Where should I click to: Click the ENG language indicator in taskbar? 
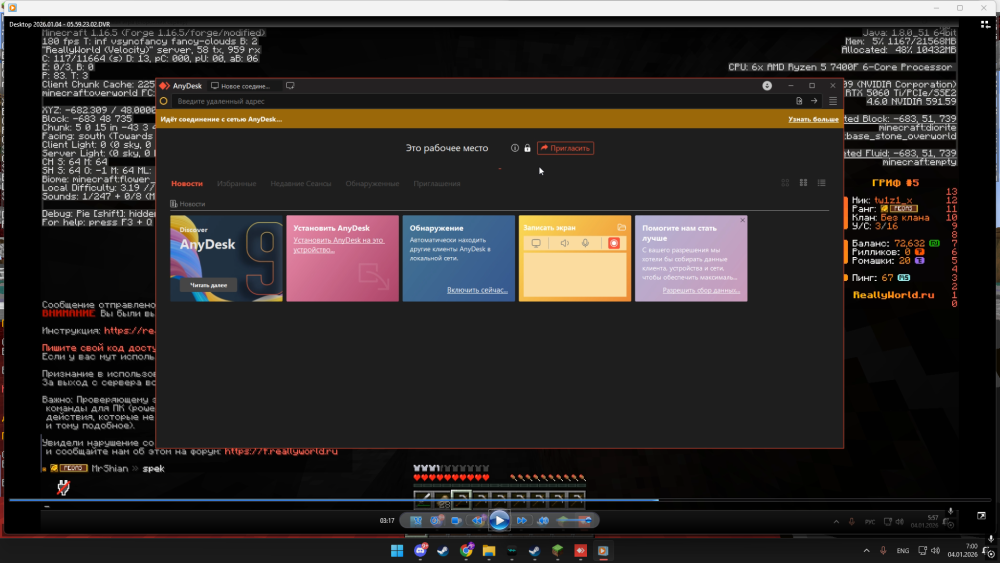(x=902, y=550)
